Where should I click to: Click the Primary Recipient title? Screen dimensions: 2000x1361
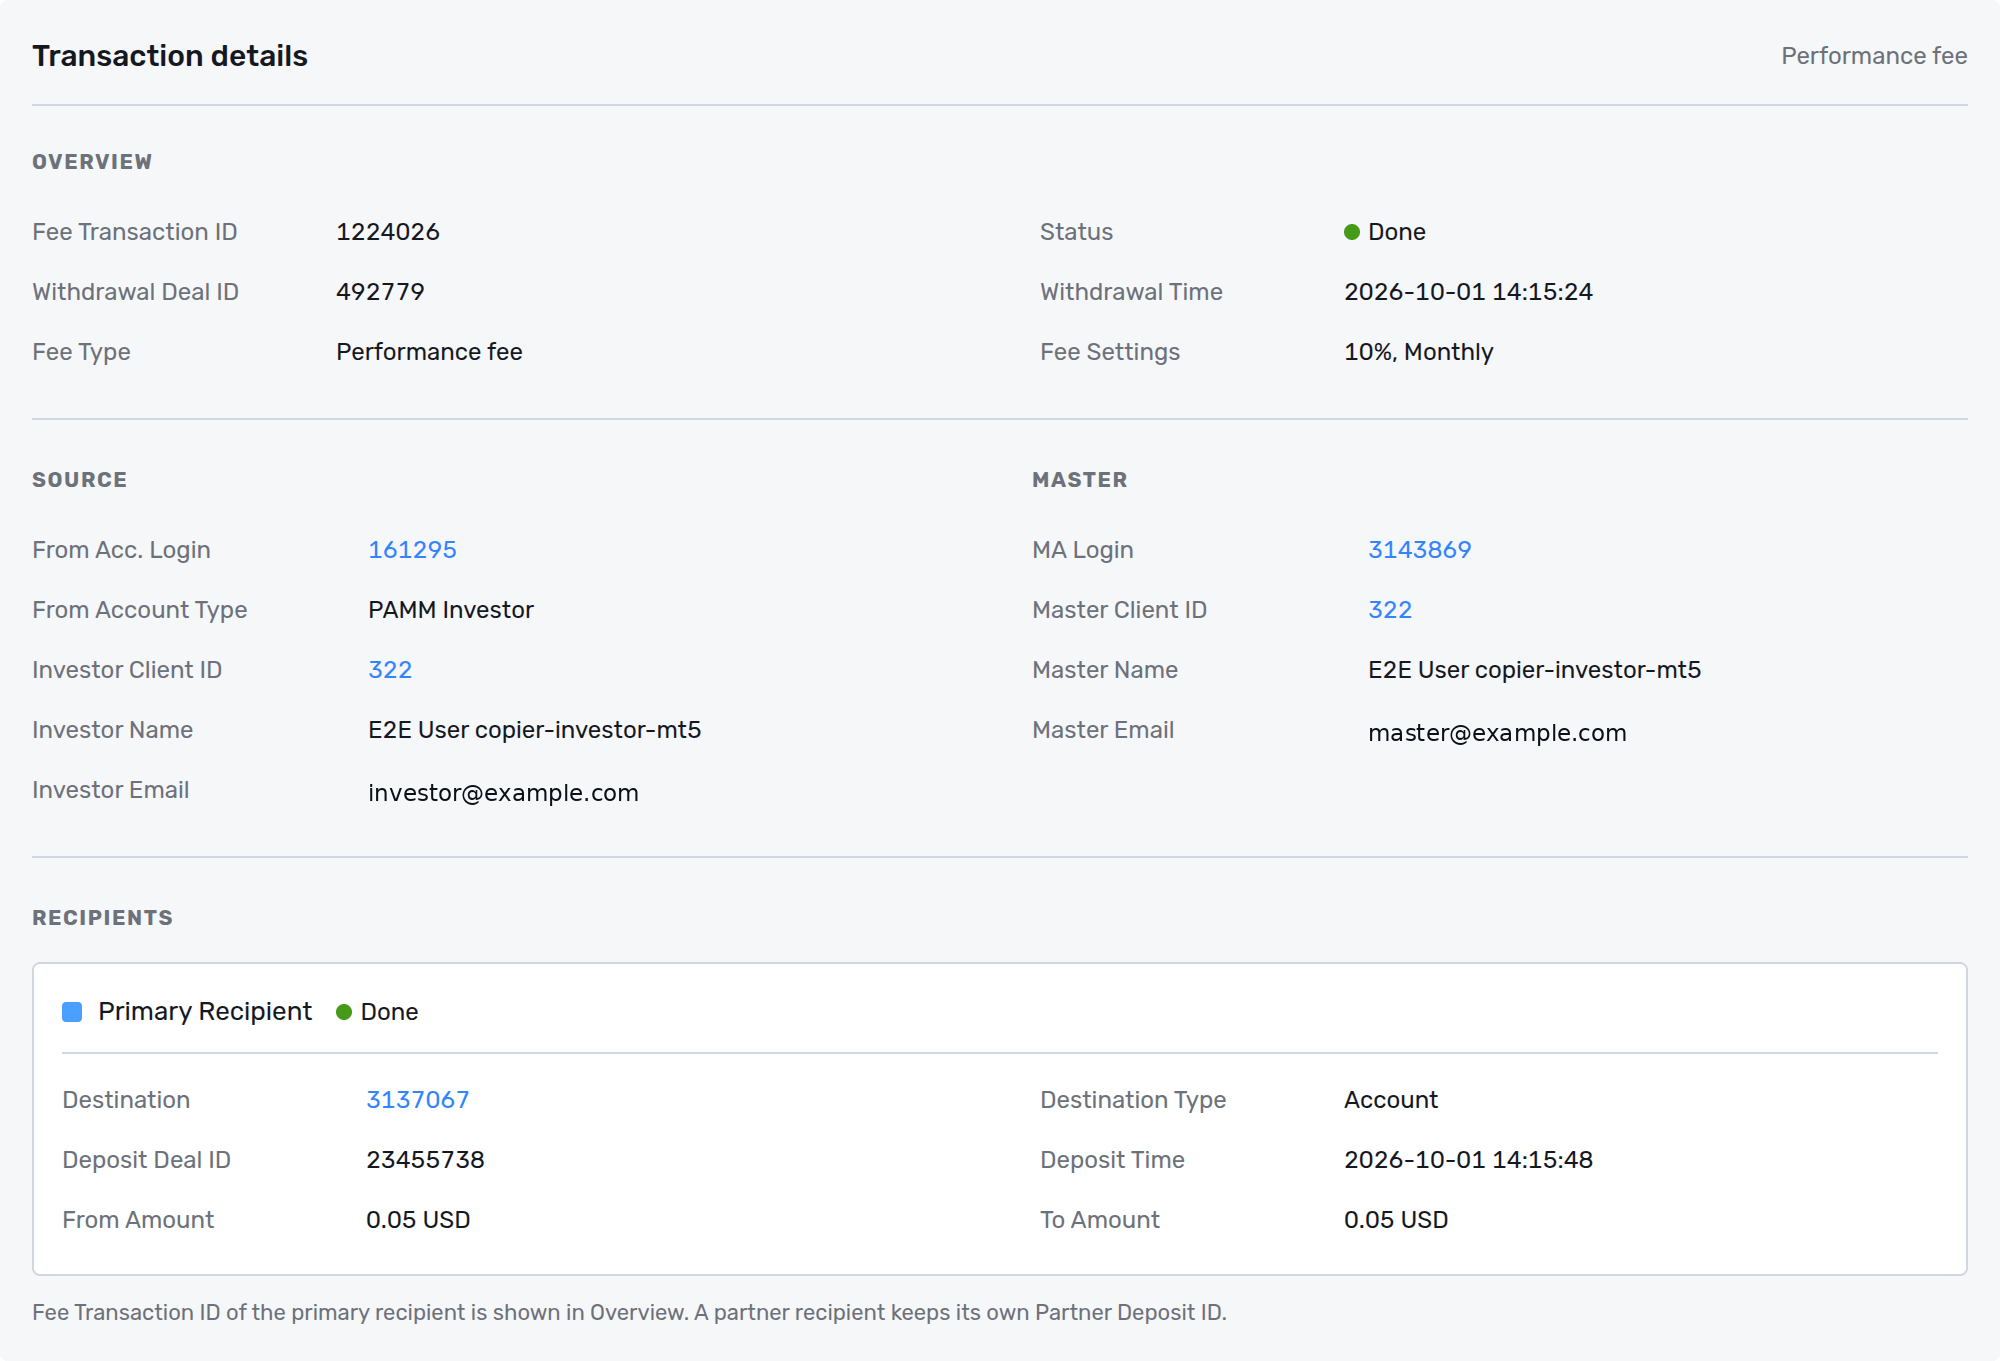(x=205, y=1012)
